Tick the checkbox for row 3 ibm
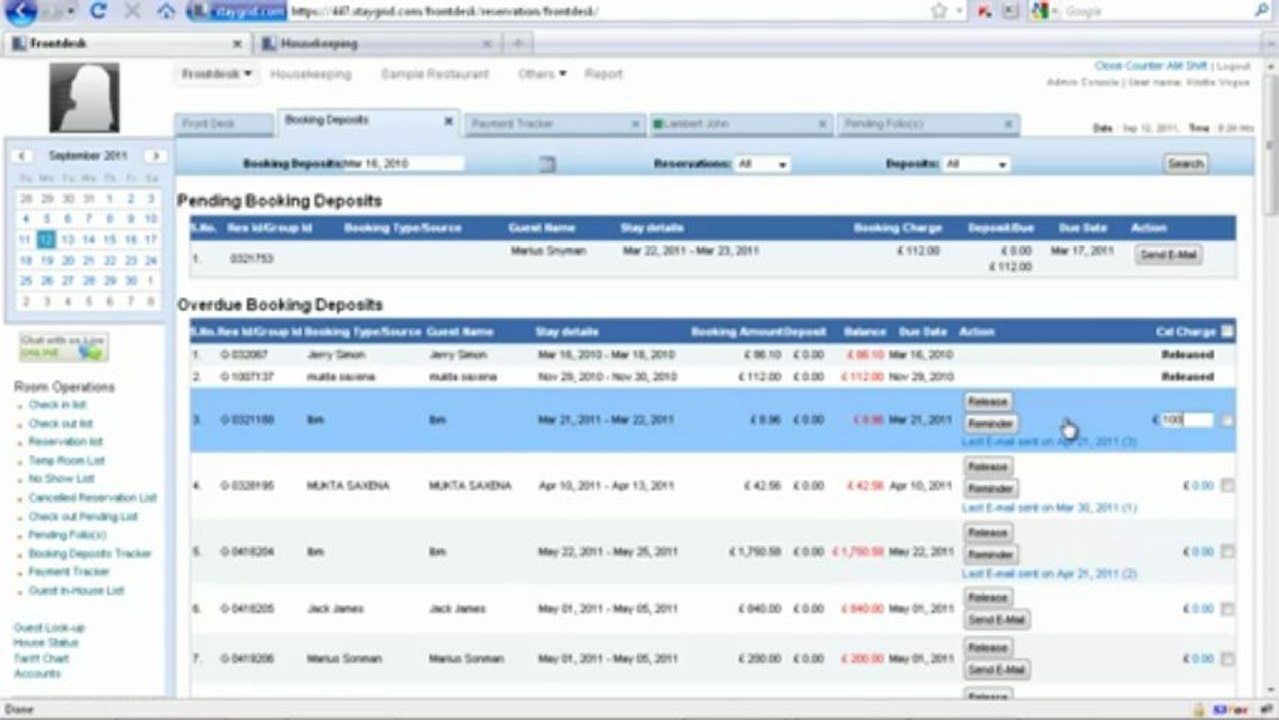1279x720 pixels. (1227, 421)
